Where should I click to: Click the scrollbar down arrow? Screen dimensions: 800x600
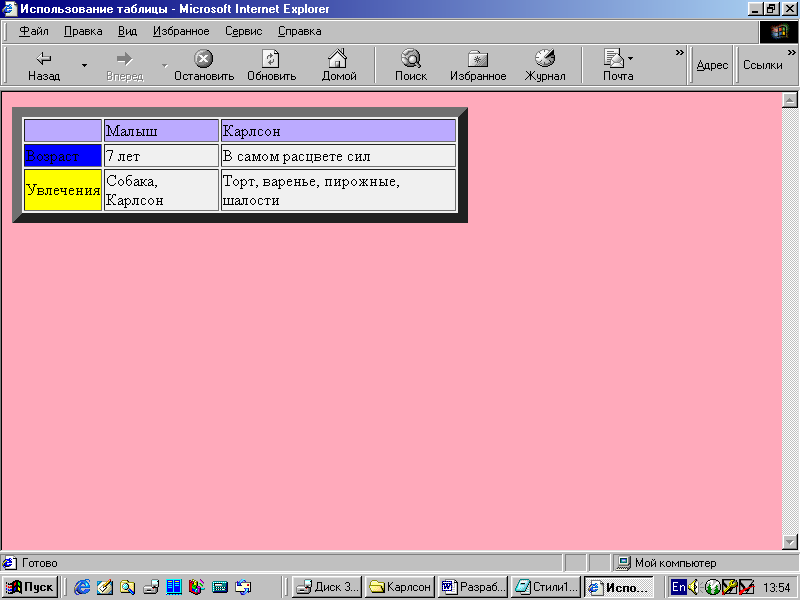click(x=789, y=541)
